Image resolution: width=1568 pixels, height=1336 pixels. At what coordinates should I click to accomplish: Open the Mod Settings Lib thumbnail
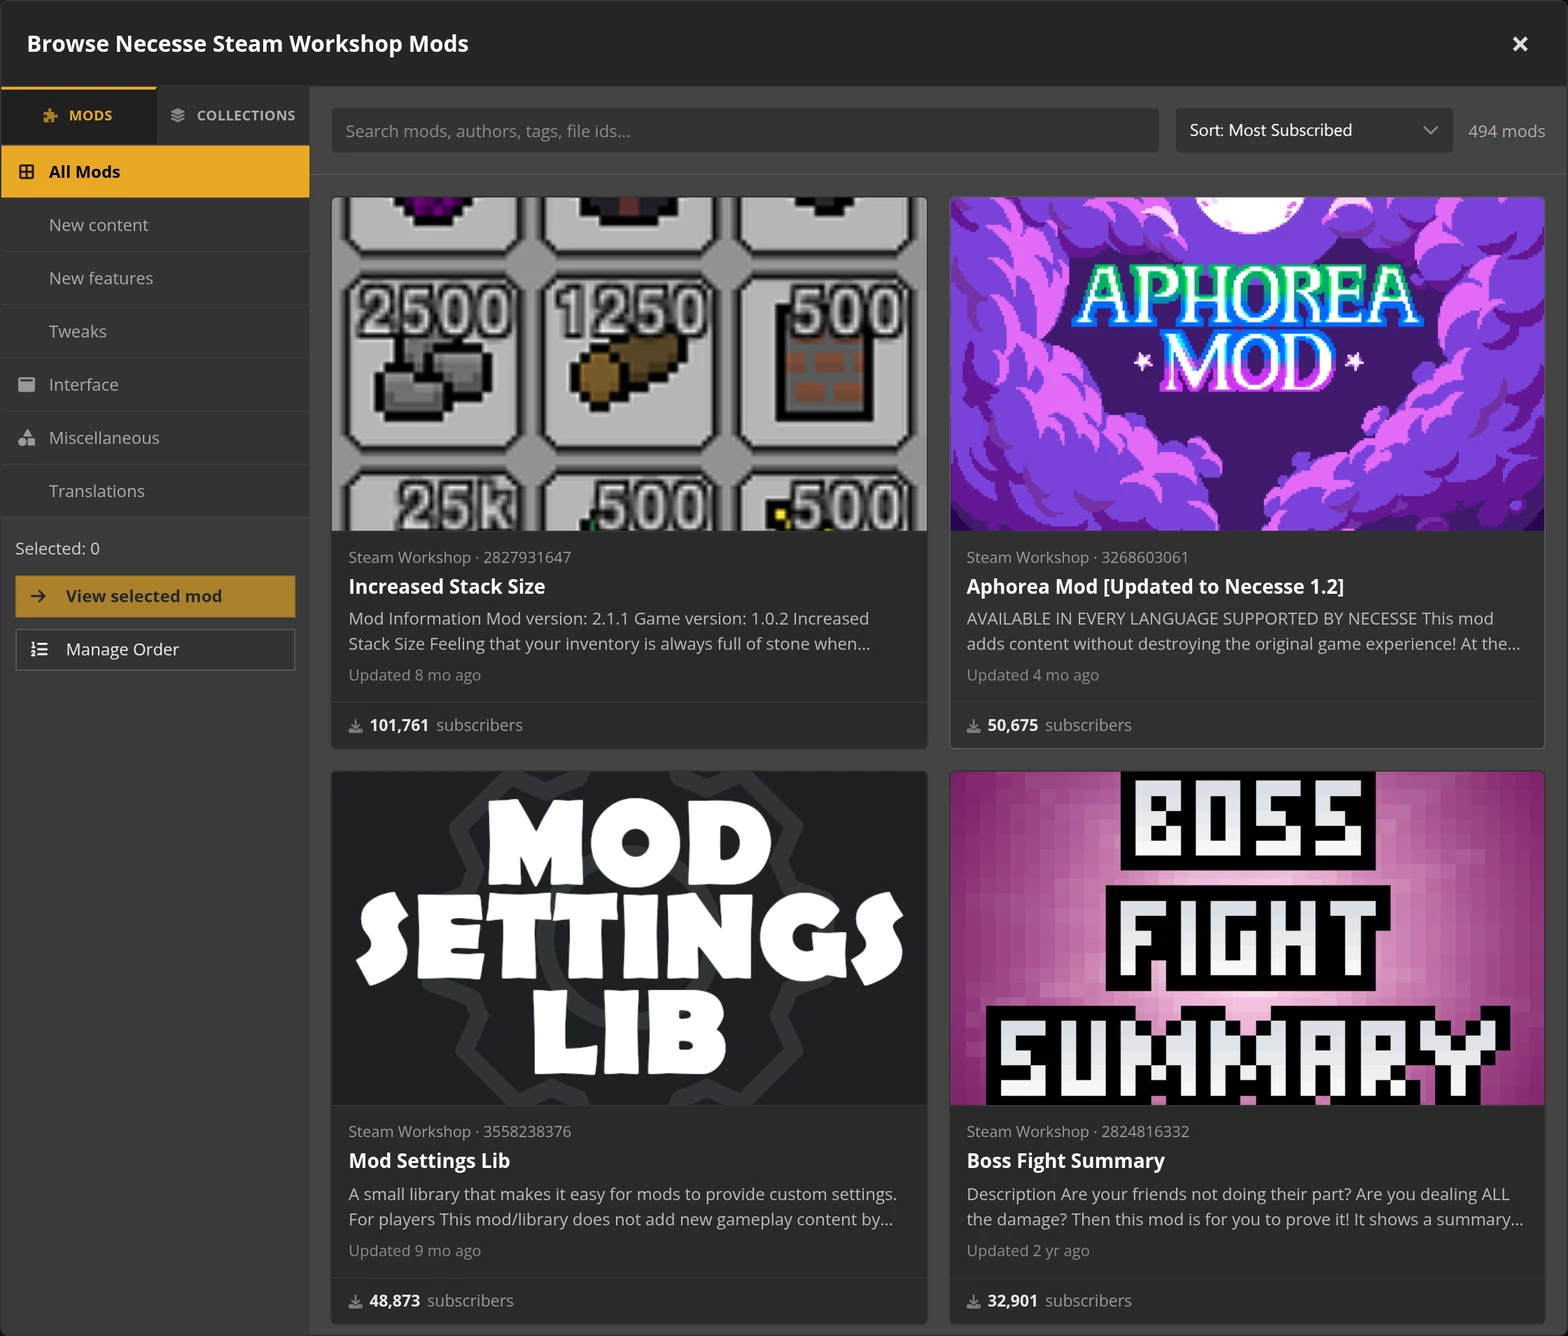click(x=629, y=938)
